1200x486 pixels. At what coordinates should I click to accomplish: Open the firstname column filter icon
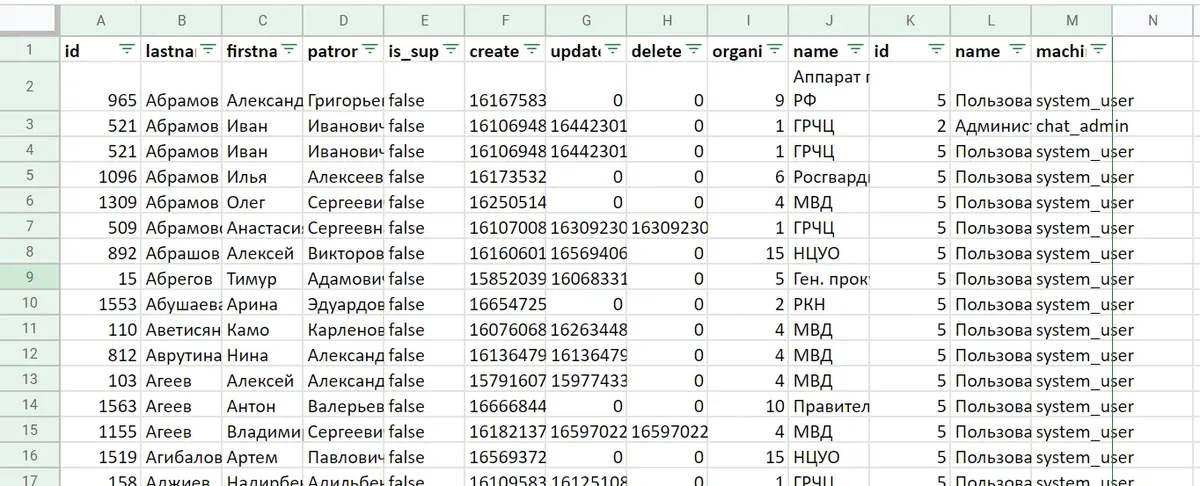pyautogui.click(x=290, y=50)
